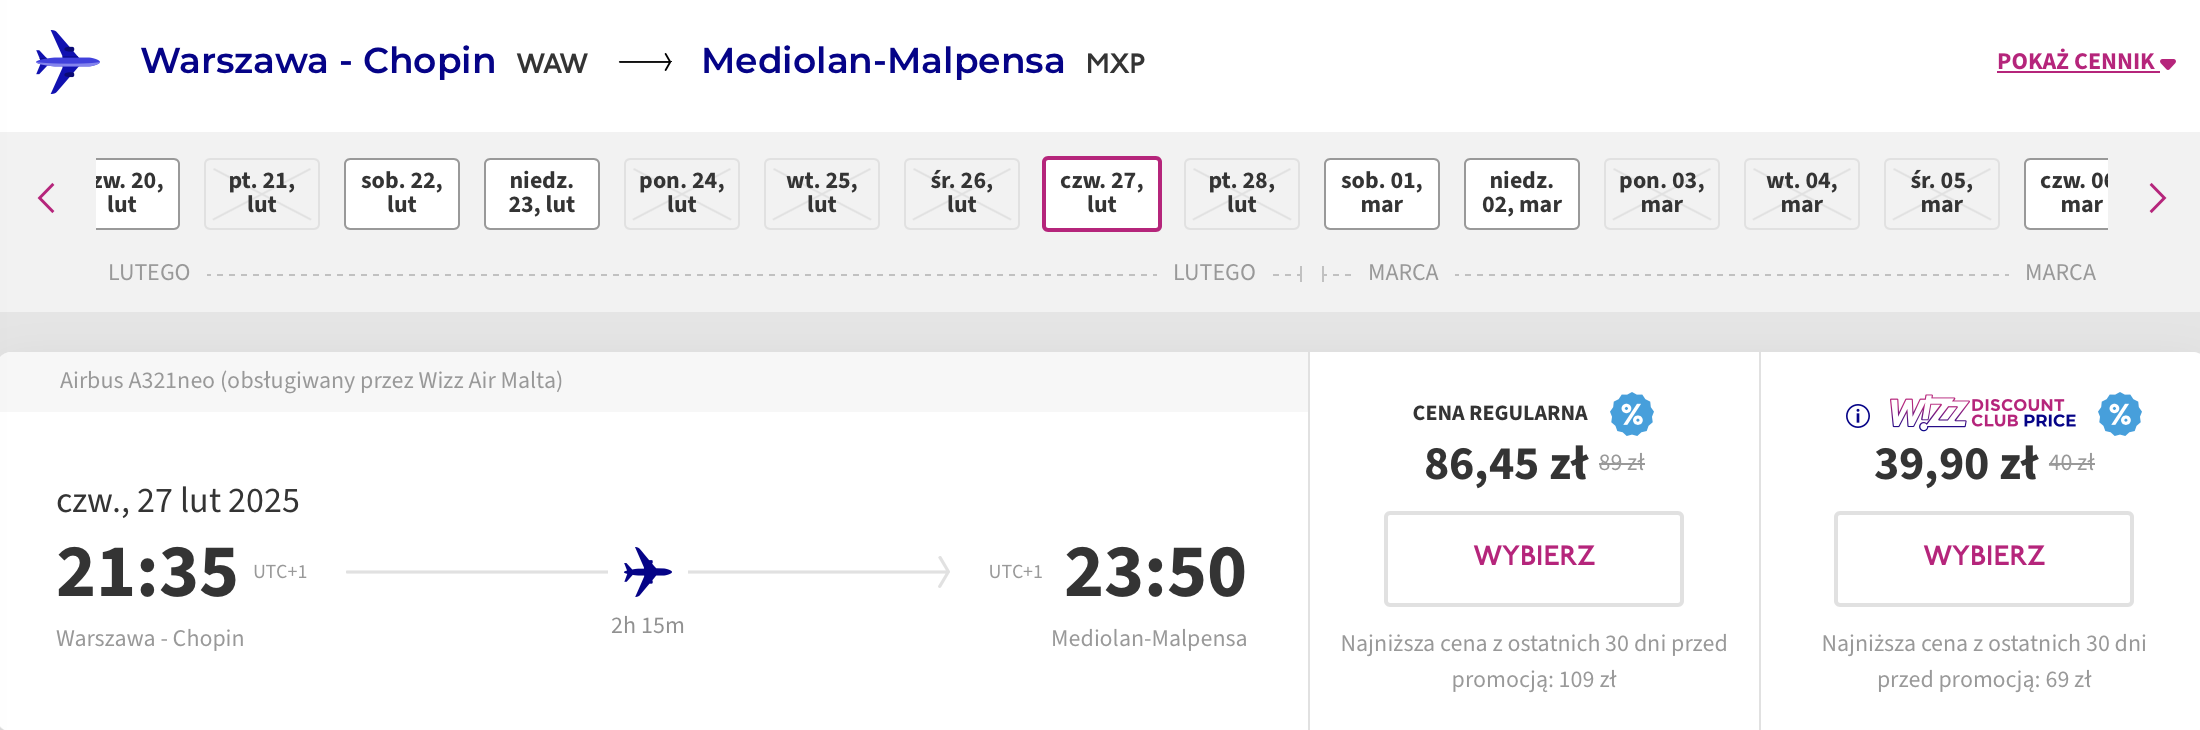The width and height of the screenshot is (2200, 730).
Task: Click the percent badge beside Discount Club Price
Action: (2119, 414)
